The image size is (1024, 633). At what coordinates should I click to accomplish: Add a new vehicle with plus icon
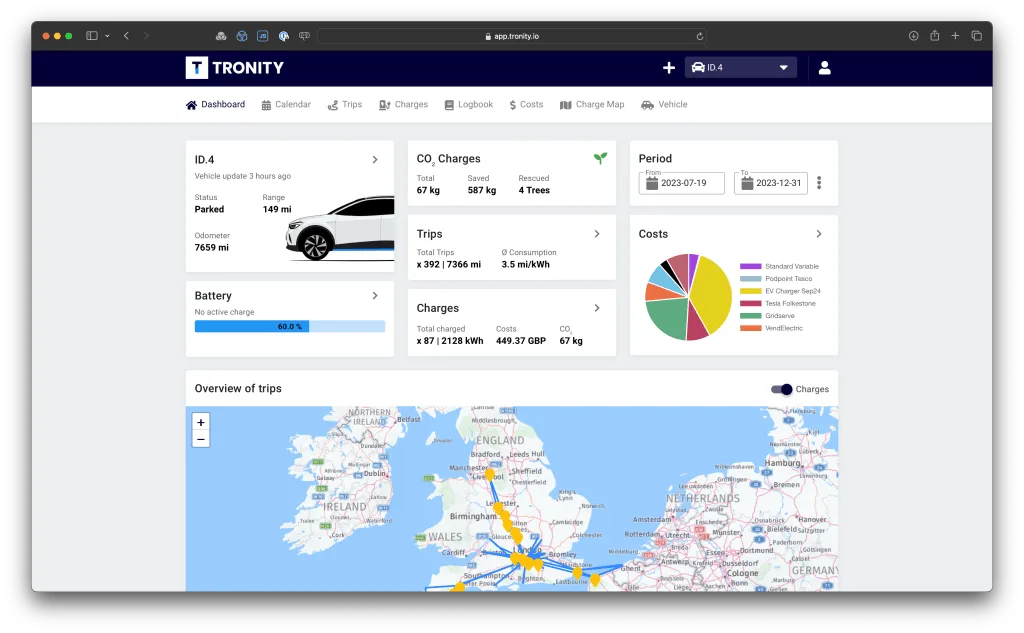(x=669, y=68)
